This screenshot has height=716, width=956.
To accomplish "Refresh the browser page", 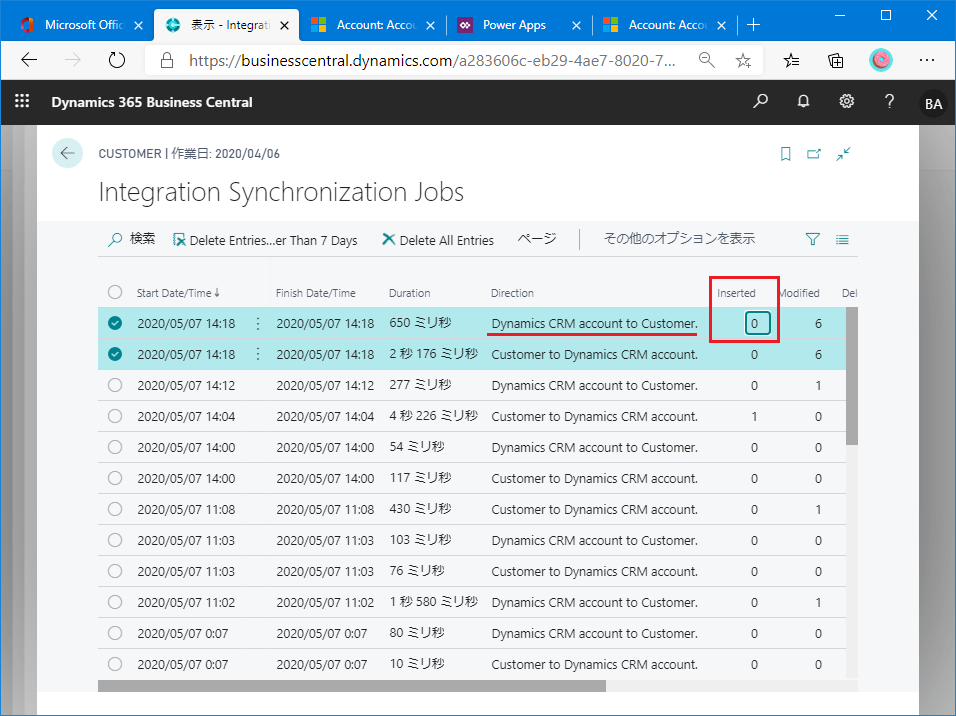I will point(116,60).
